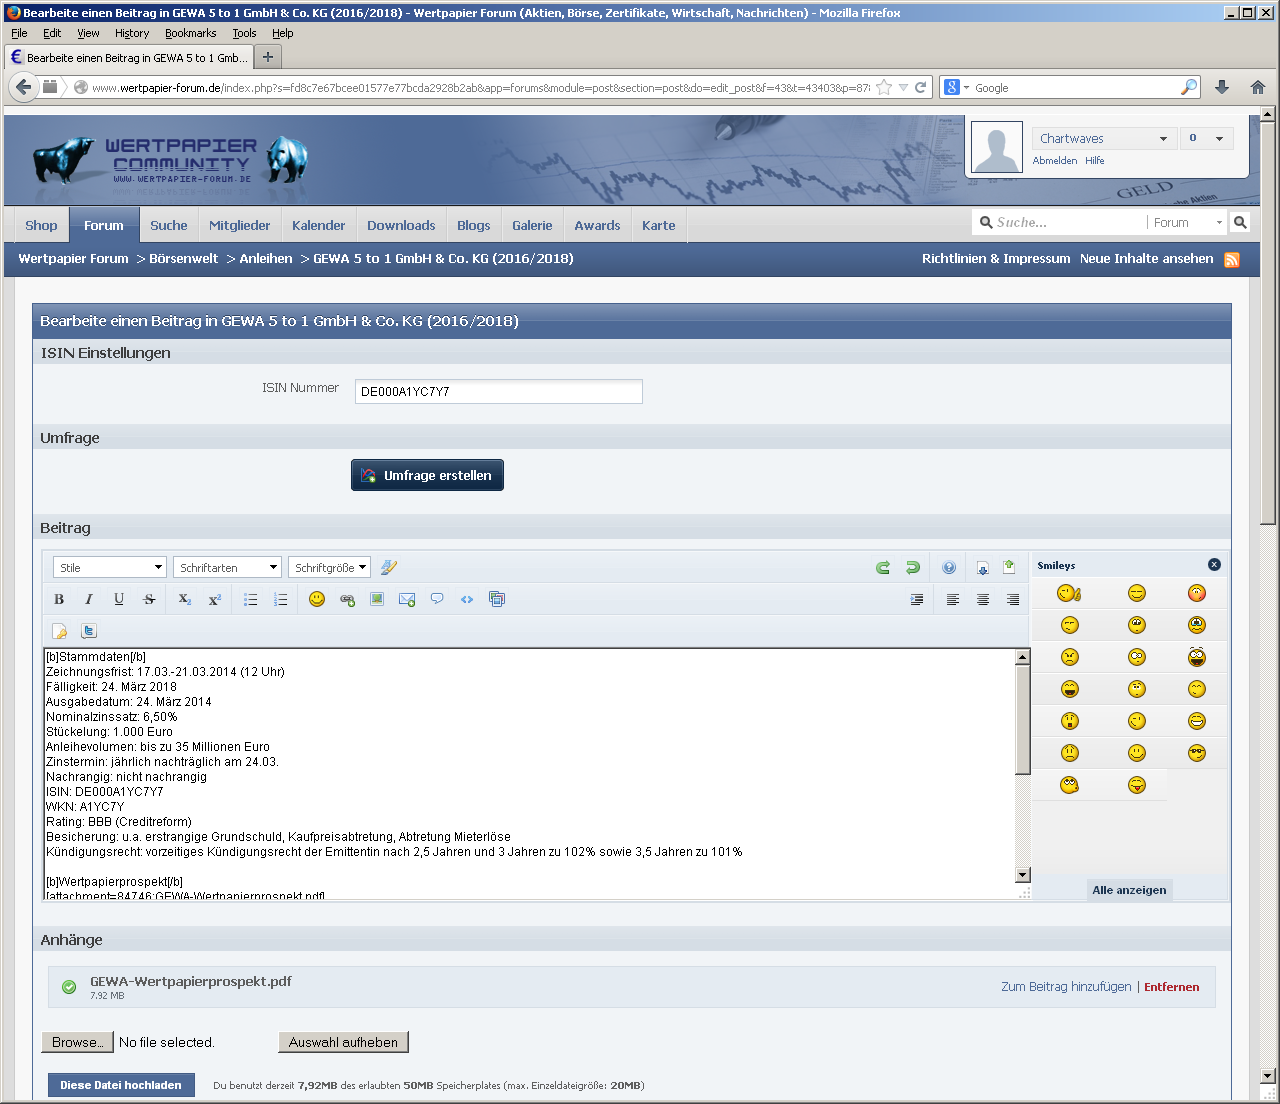The image size is (1280, 1104).
Task: Open the notifications dropdown showing 0
Action: [1206, 139]
